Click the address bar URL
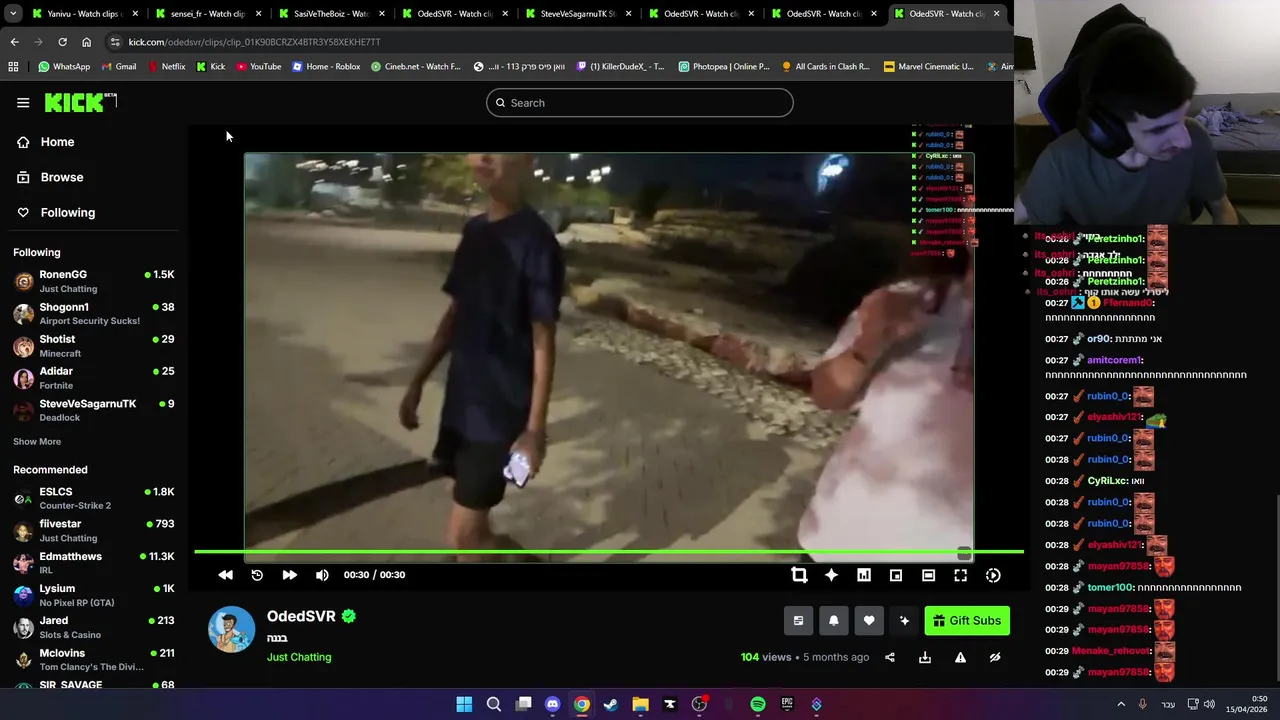 254,42
